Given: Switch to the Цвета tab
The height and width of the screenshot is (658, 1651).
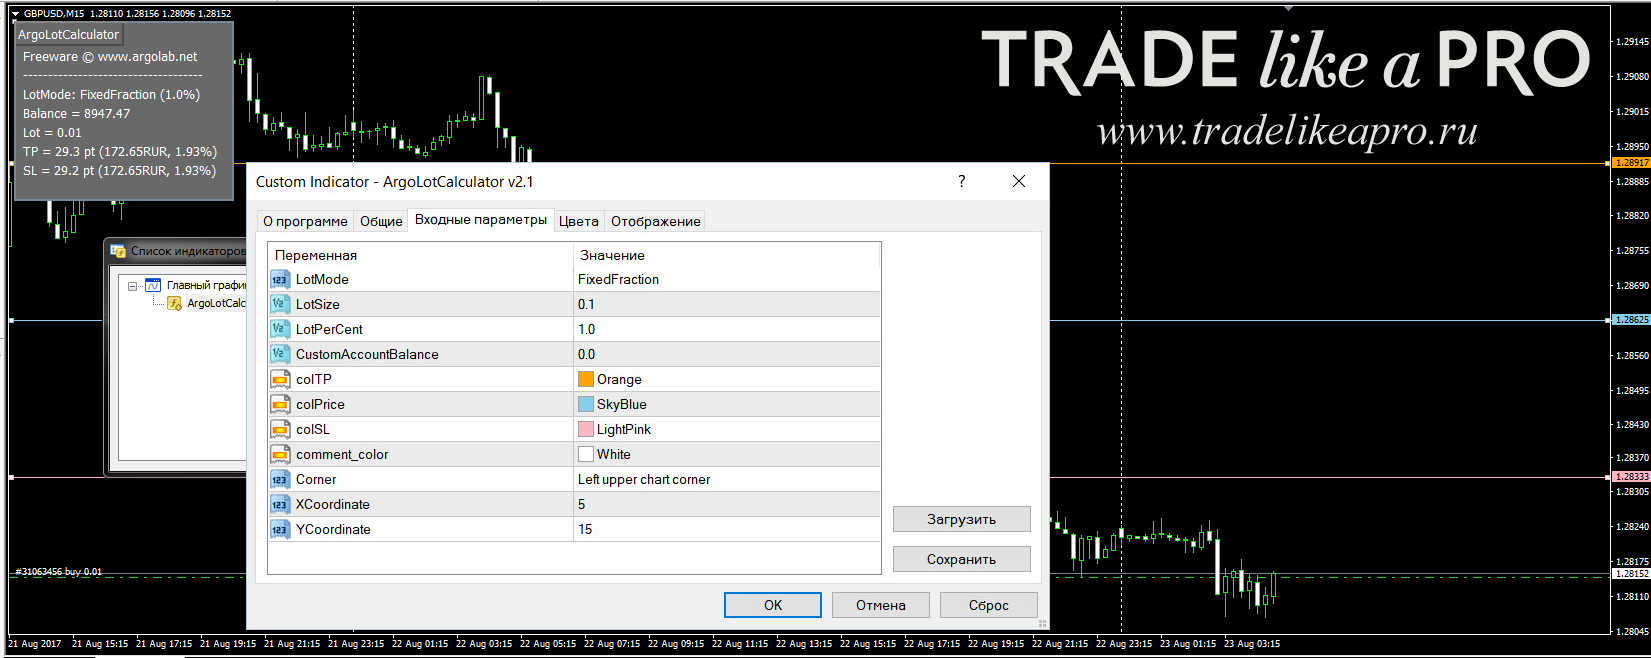Looking at the screenshot, I should point(578,221).
